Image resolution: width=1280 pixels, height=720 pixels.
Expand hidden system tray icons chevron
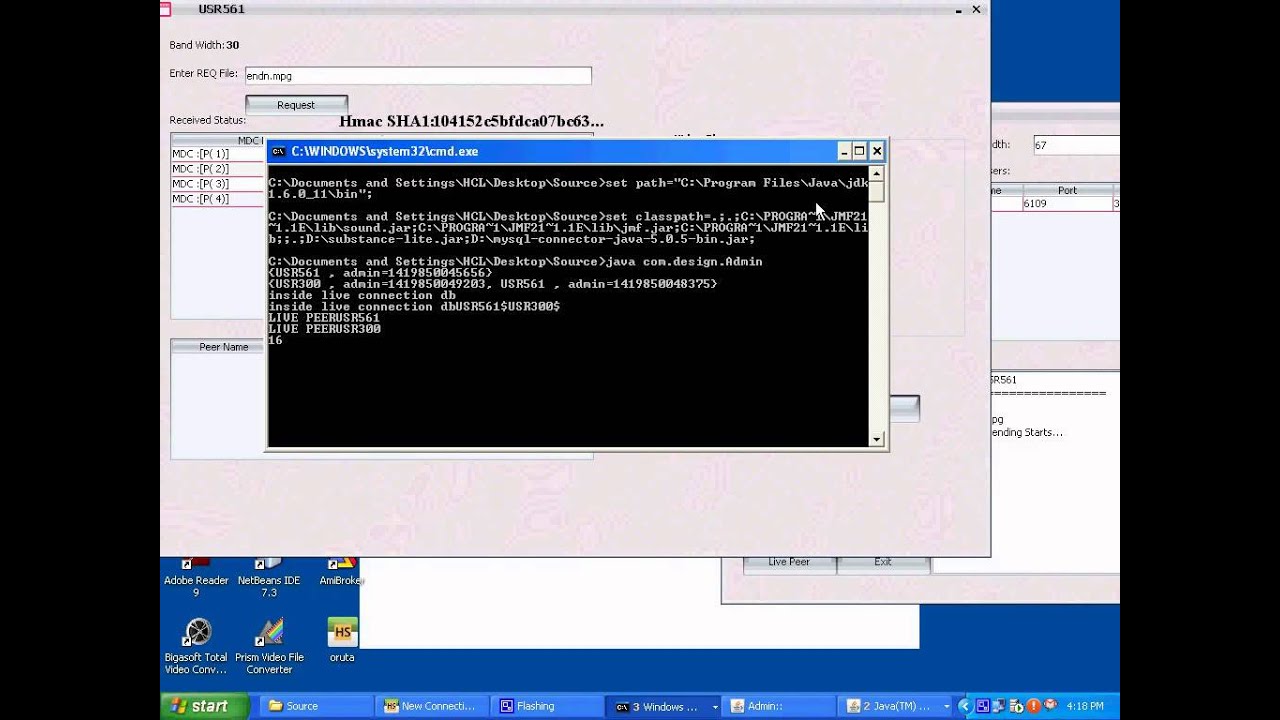pos(966,706)
